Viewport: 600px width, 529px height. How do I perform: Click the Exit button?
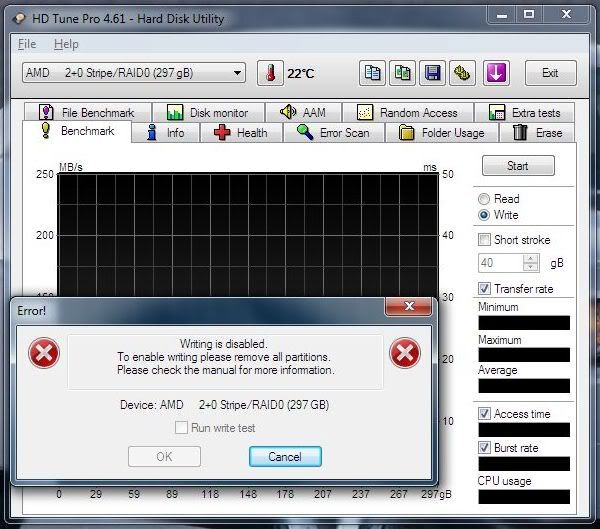click(x=551, y=73)
